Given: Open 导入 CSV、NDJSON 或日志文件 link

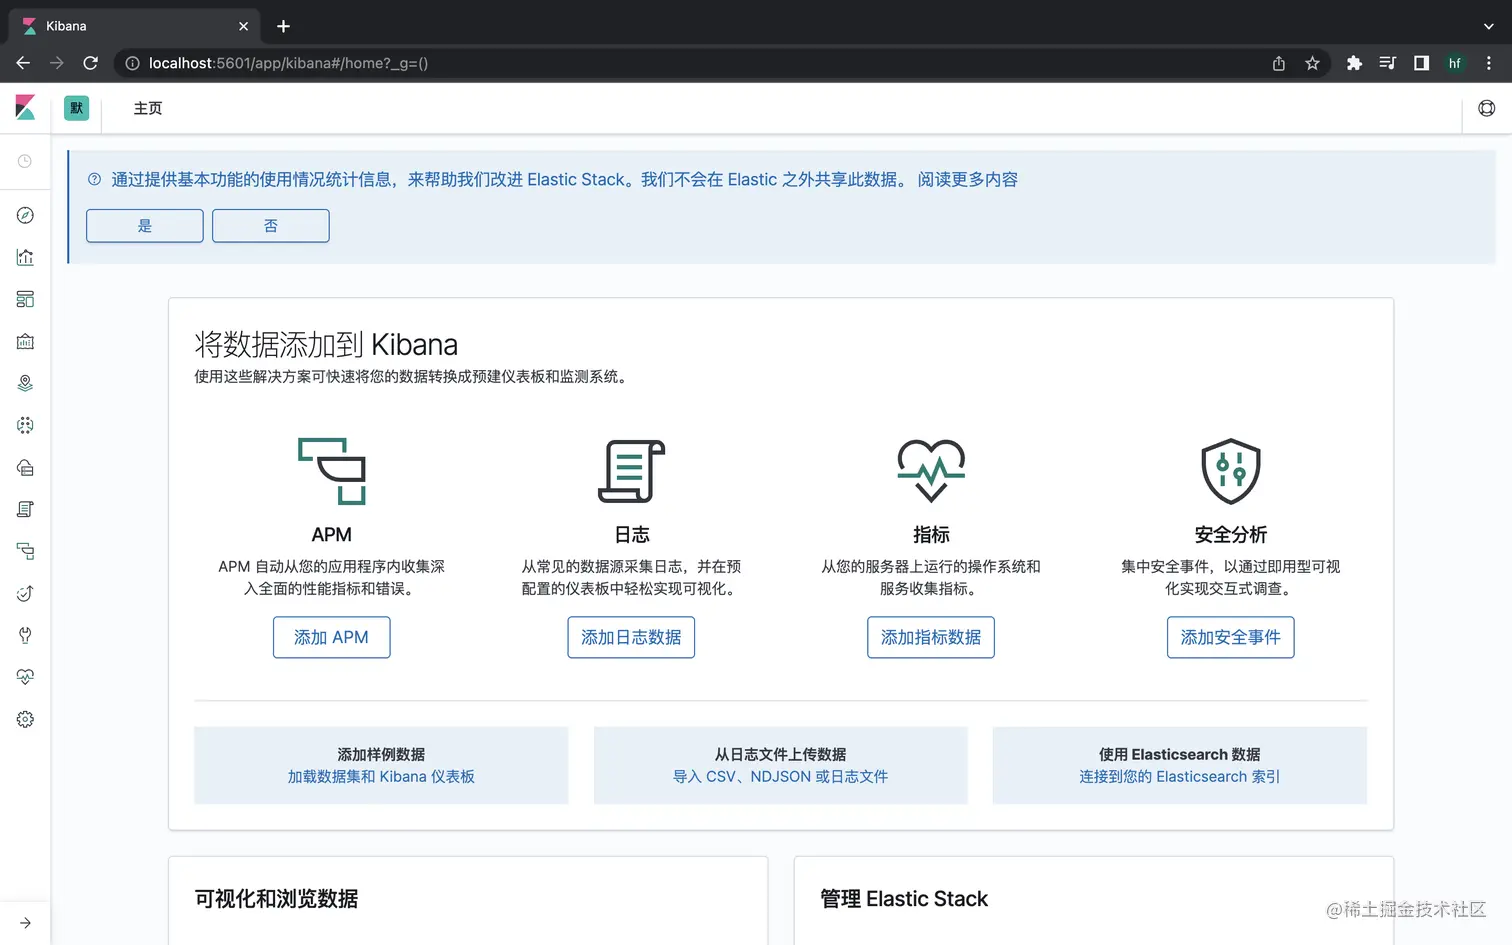Looking at the screenshot, I should click(781, 777).
